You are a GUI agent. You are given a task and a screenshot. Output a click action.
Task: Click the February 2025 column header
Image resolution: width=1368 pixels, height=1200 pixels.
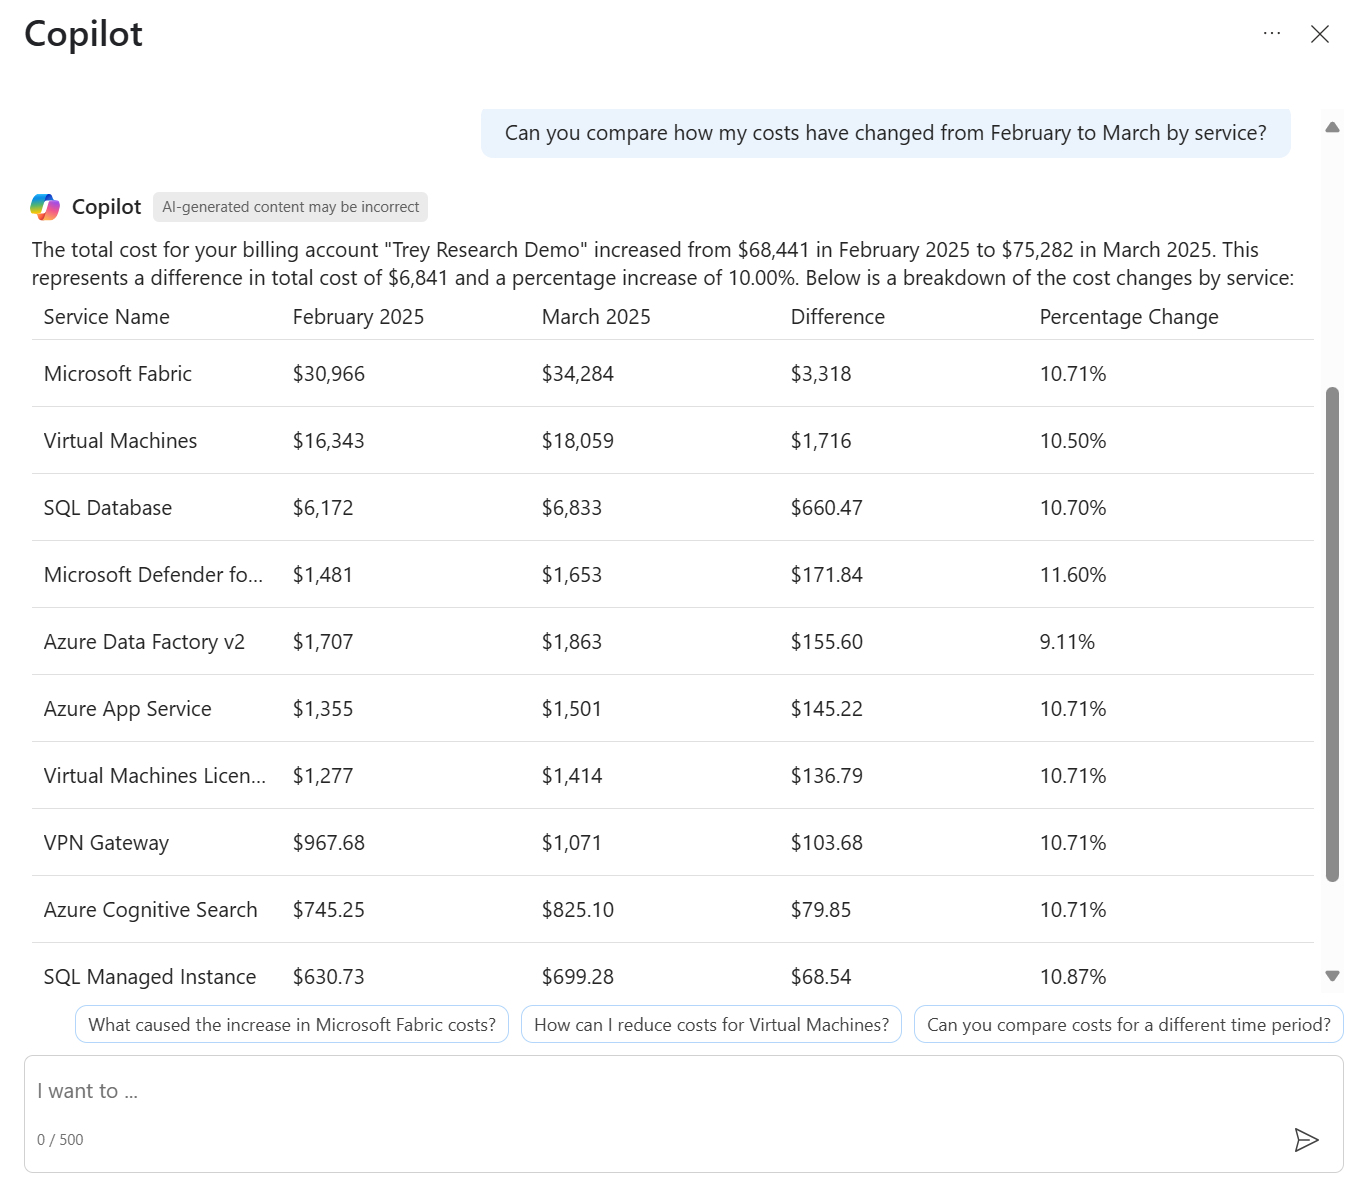[358, 317]
